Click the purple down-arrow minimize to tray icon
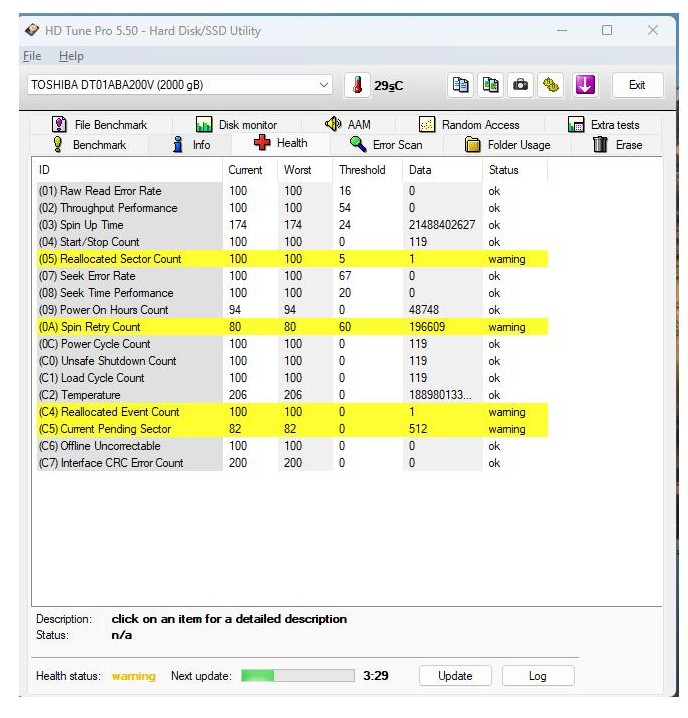The width and height of the screenshot is (688, 718). [x=584, y=85]
